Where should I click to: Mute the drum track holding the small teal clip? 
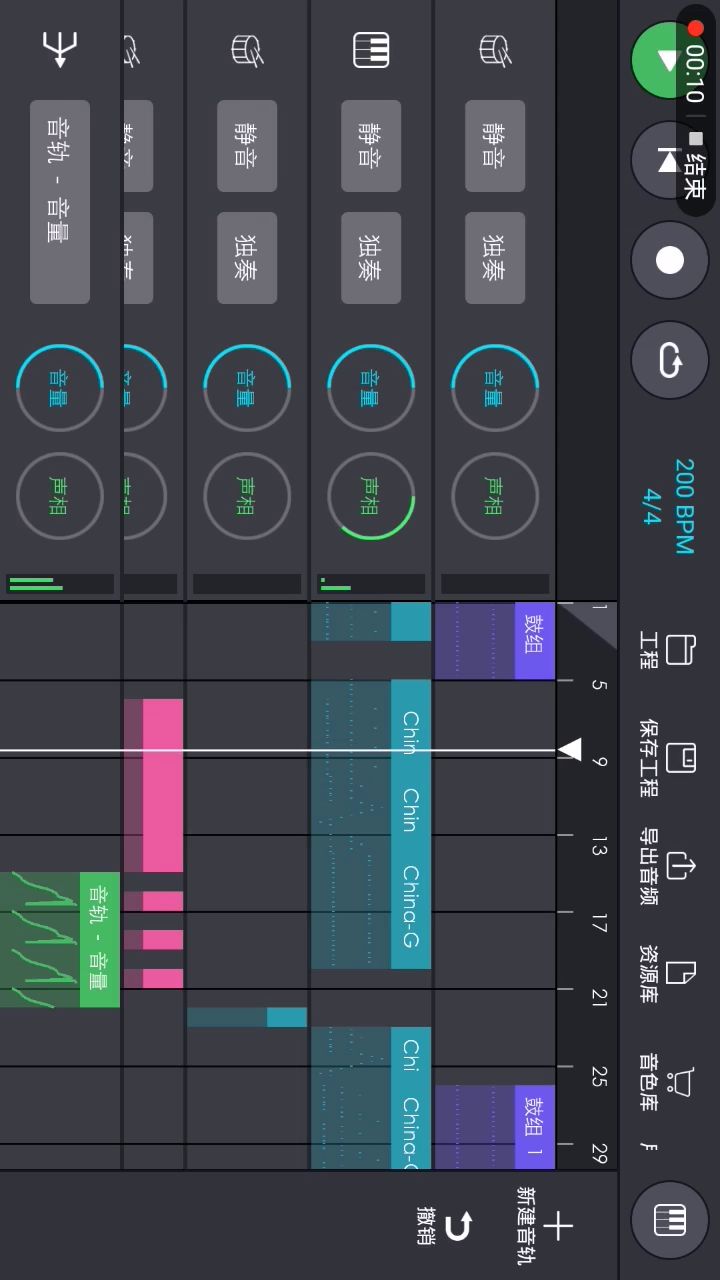point(247,145)
